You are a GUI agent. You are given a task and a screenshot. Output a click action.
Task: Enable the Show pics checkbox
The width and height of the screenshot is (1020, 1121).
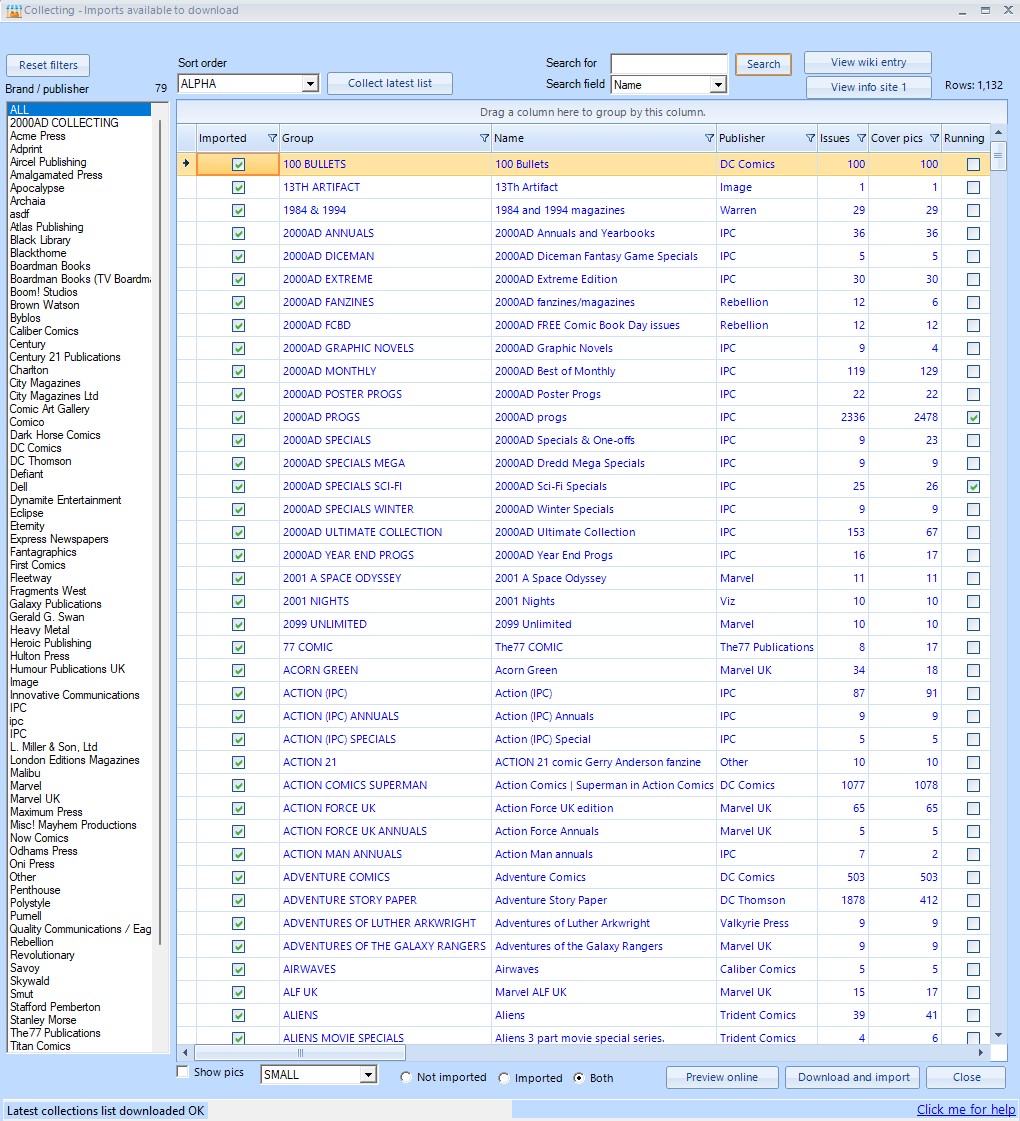(x=183, y=1072)
